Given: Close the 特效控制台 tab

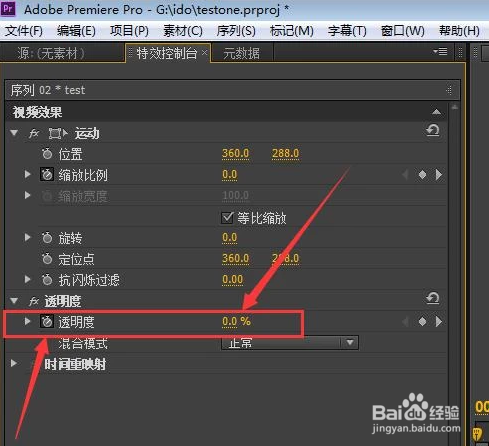Looking at the screenshot, I should tap(204, 52).
